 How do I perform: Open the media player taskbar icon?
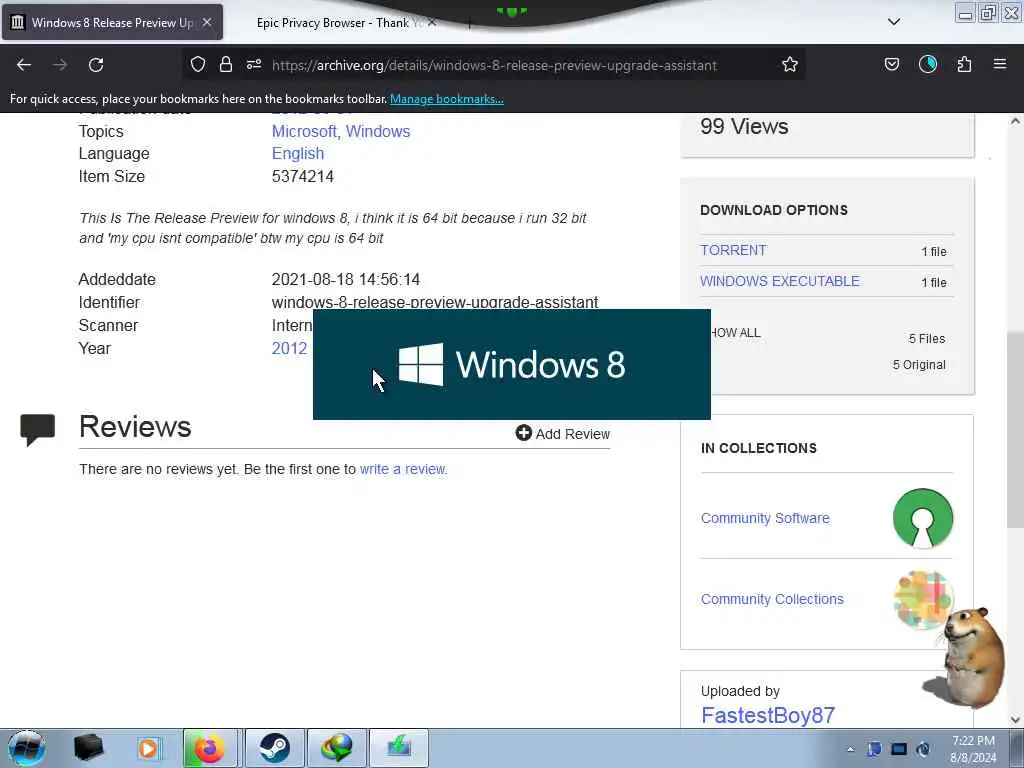click(x=148, y=748)
